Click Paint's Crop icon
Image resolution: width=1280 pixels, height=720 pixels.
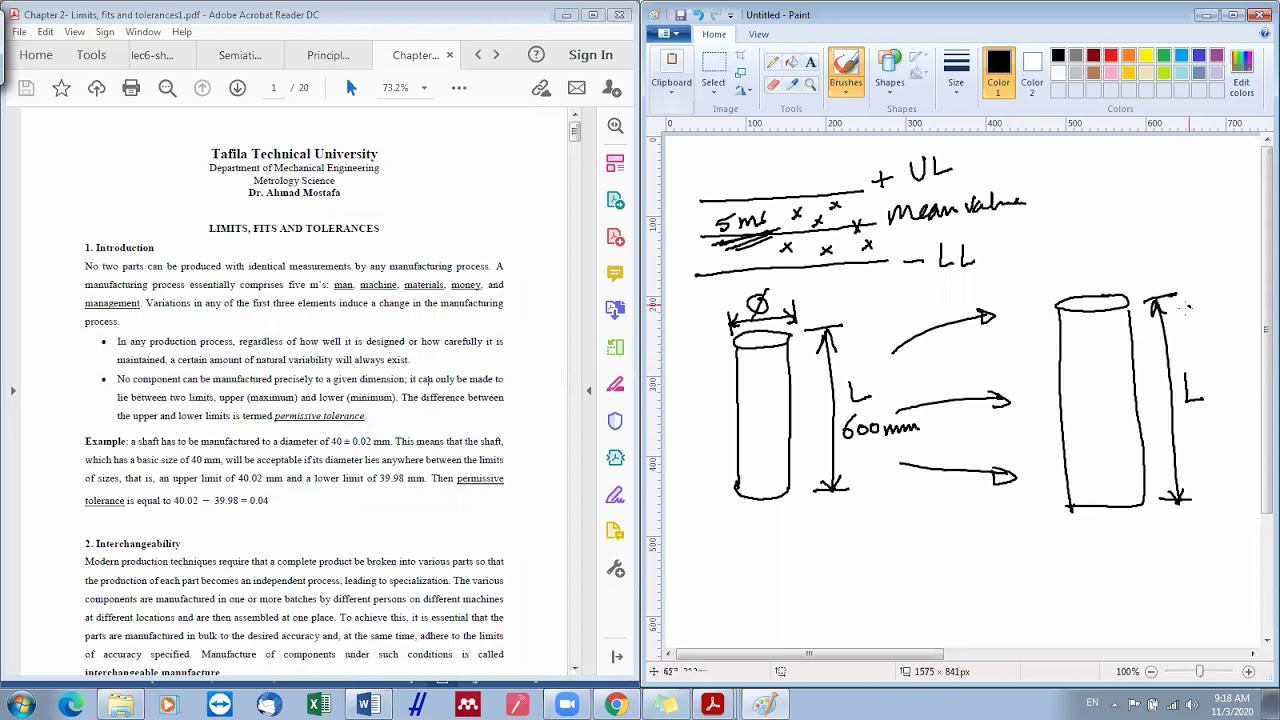point(740,56)
